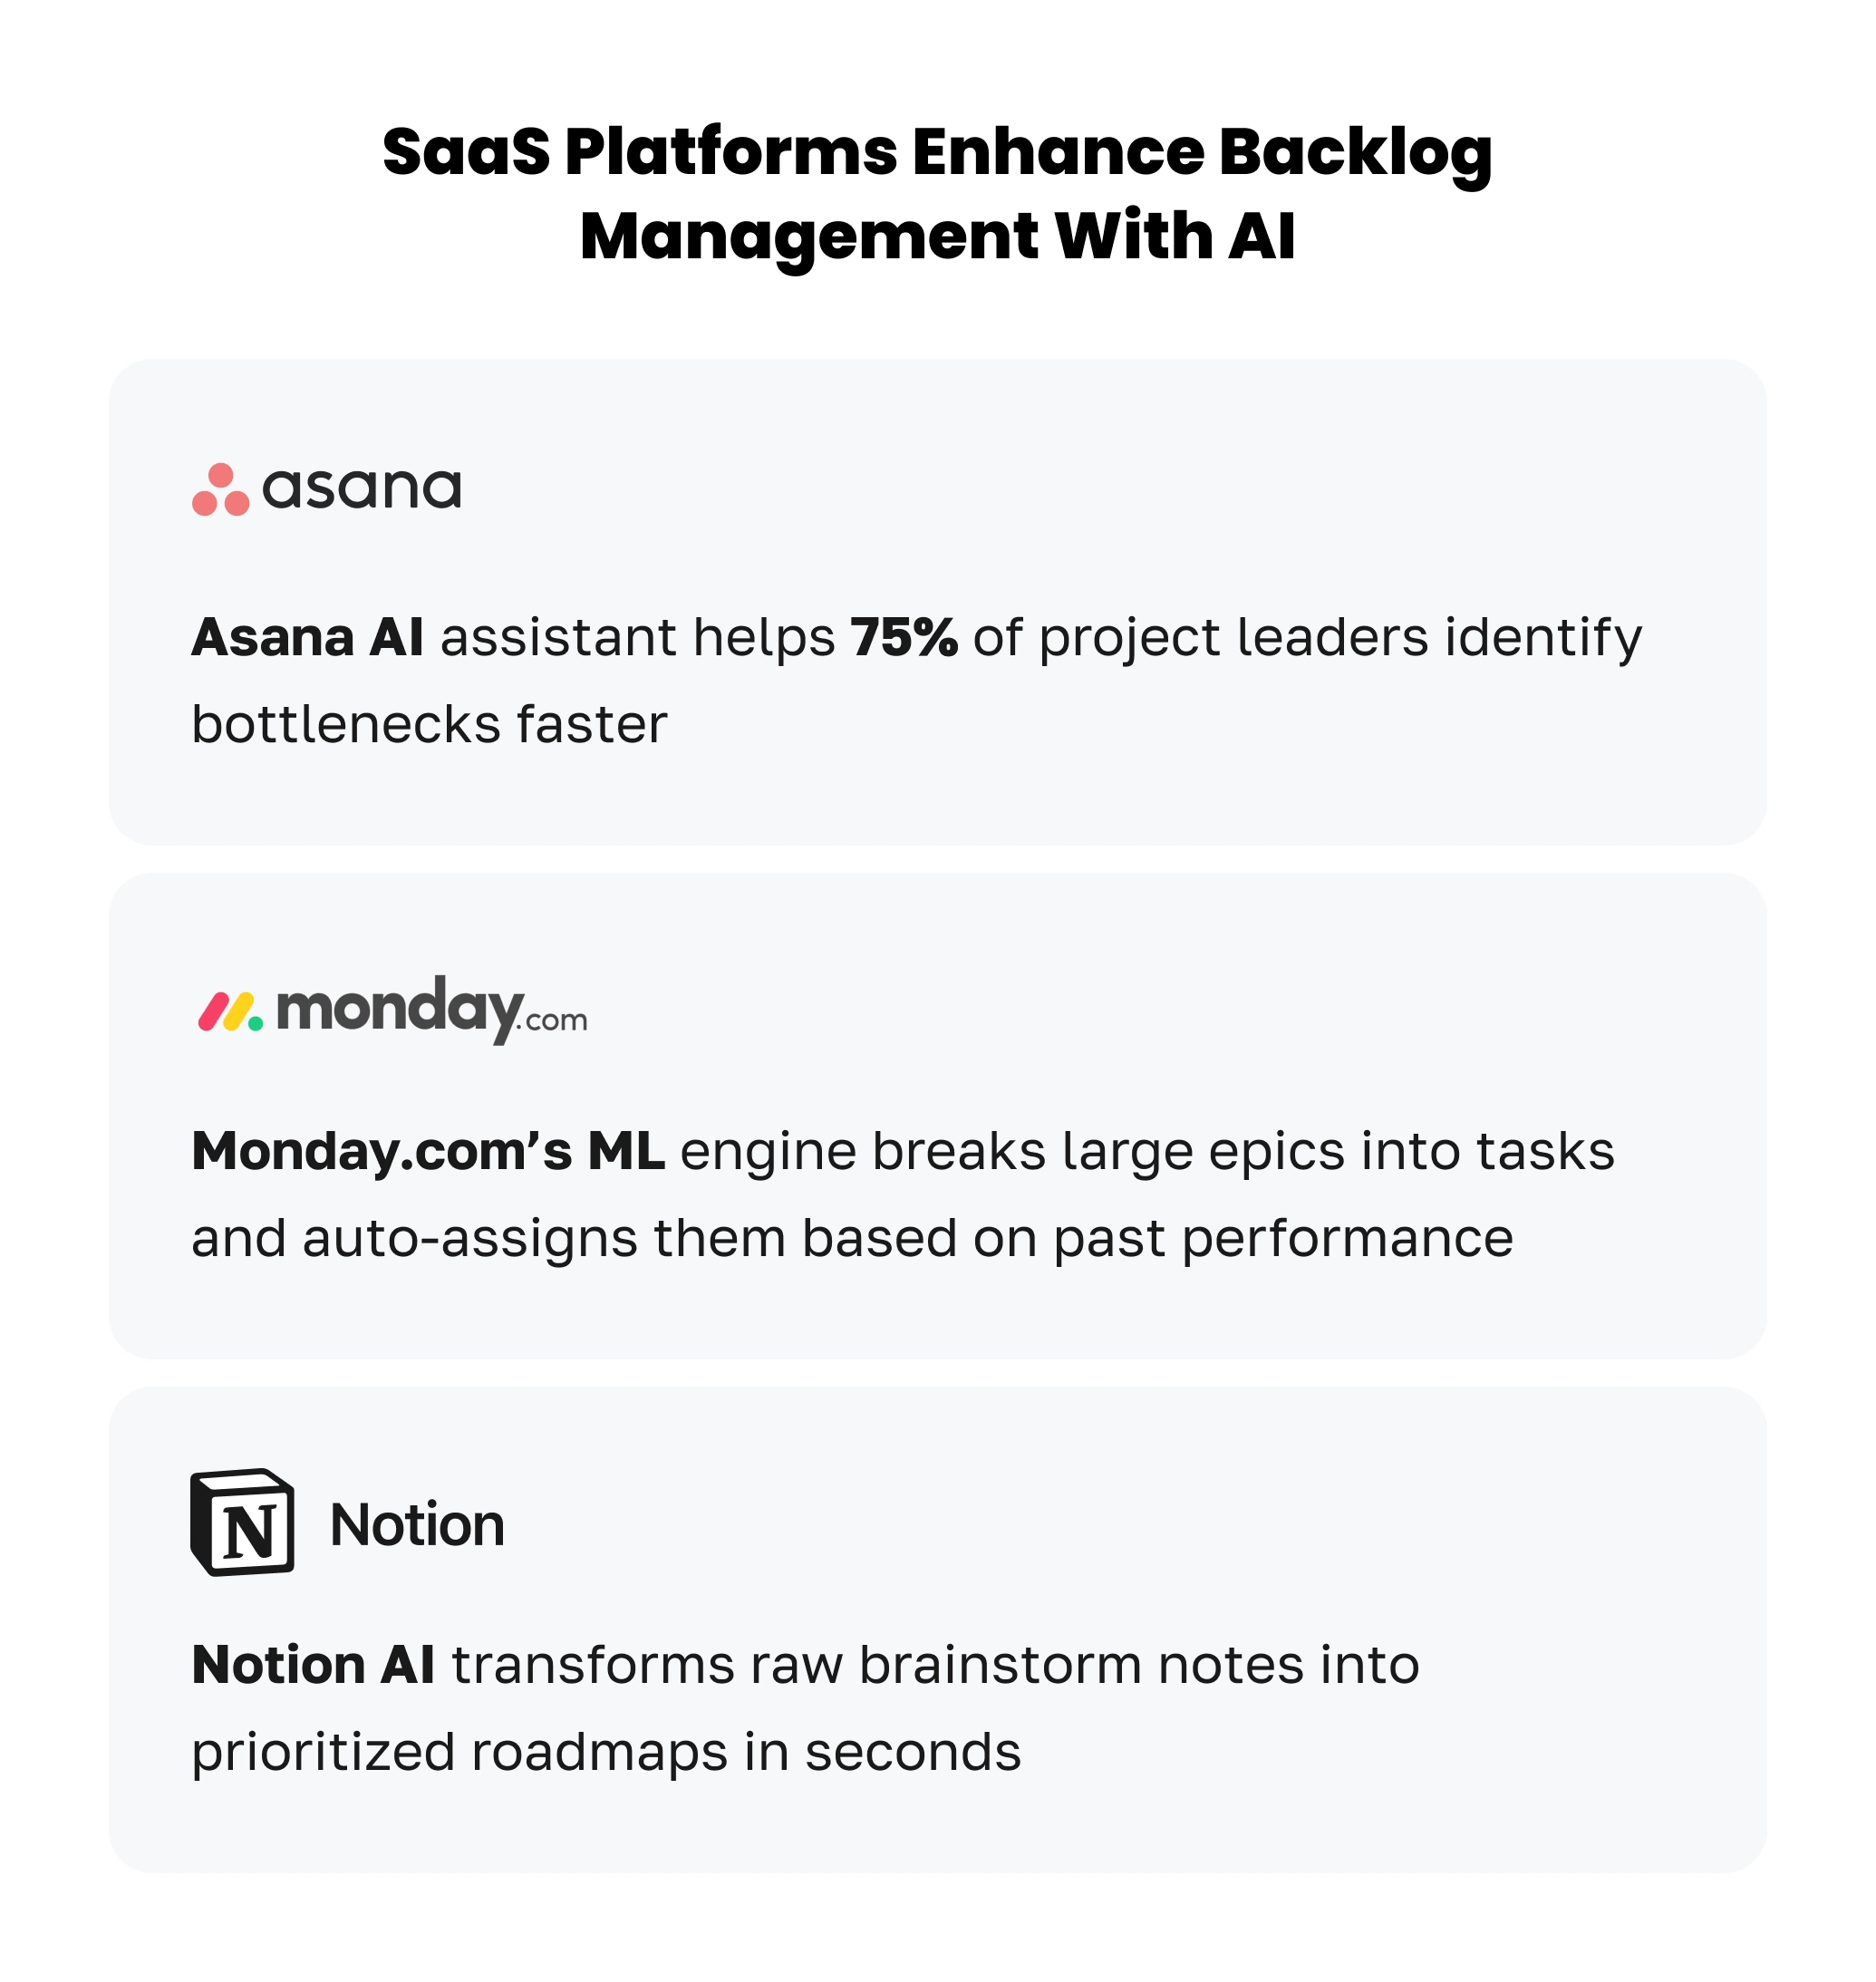This screenshot has width=1876, height=1982.
Task: Click the "SaaS Platforms Enhance Backlog" title line
Action: click(x=937, y=152)
